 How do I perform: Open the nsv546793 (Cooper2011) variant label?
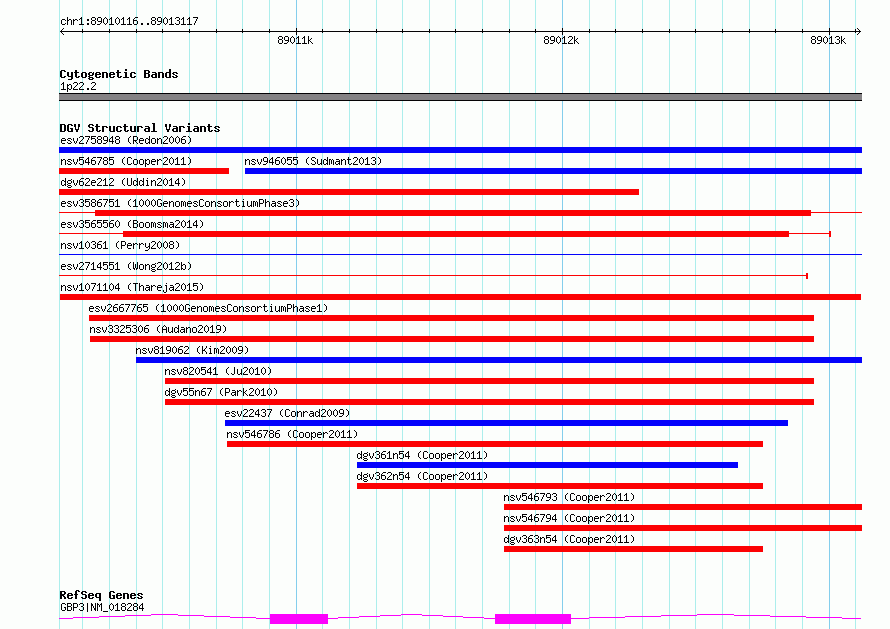pyautogui.click(x=569, y=497)
